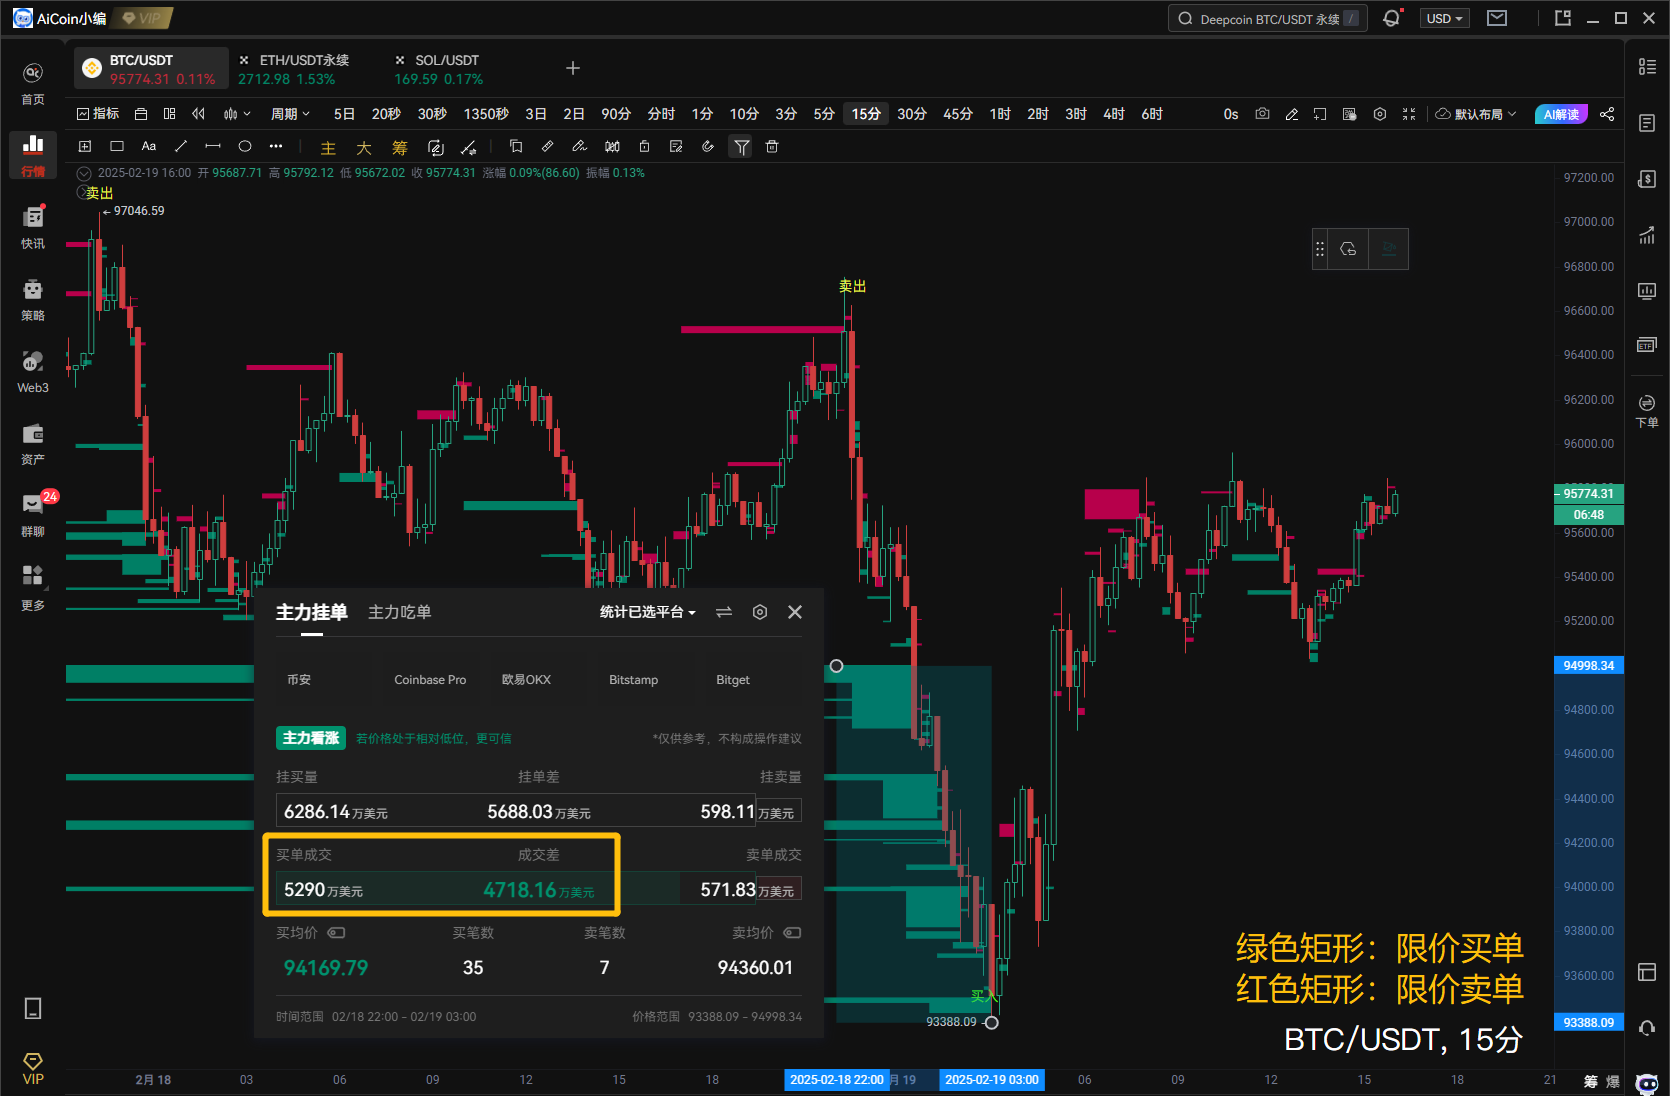This screenshot has width=1670, height=1096.
Task: Click the screenshot camera icon in chart toolbar
Action: (1262, 114)
